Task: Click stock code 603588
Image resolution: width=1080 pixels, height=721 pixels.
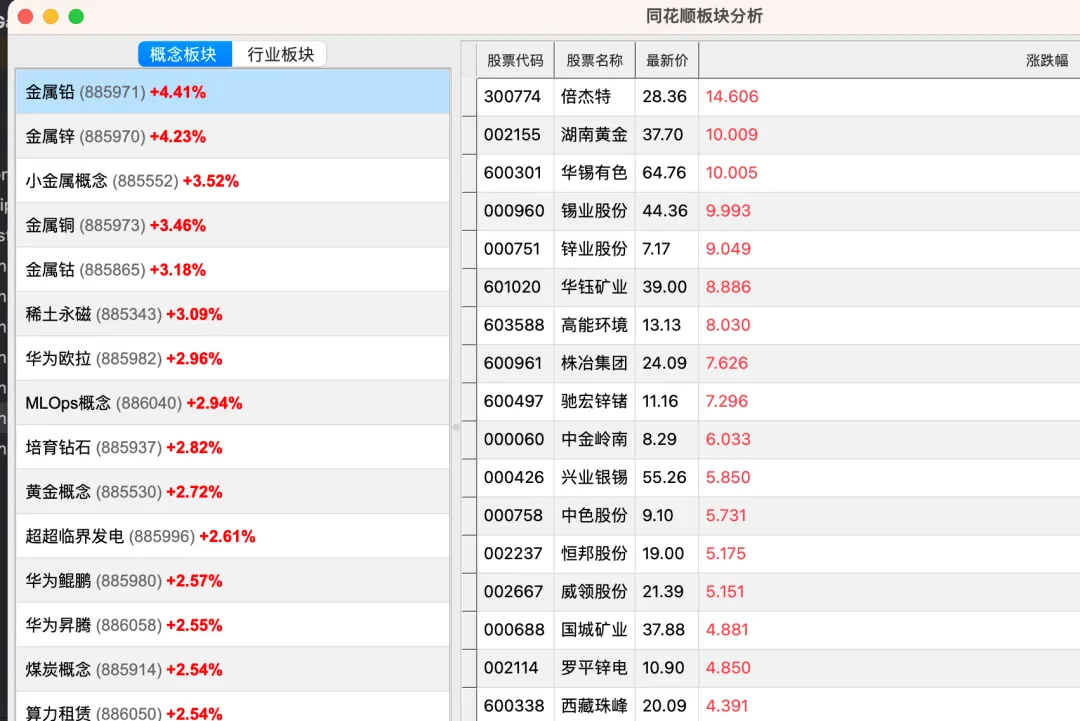Action: click(514, 325)
